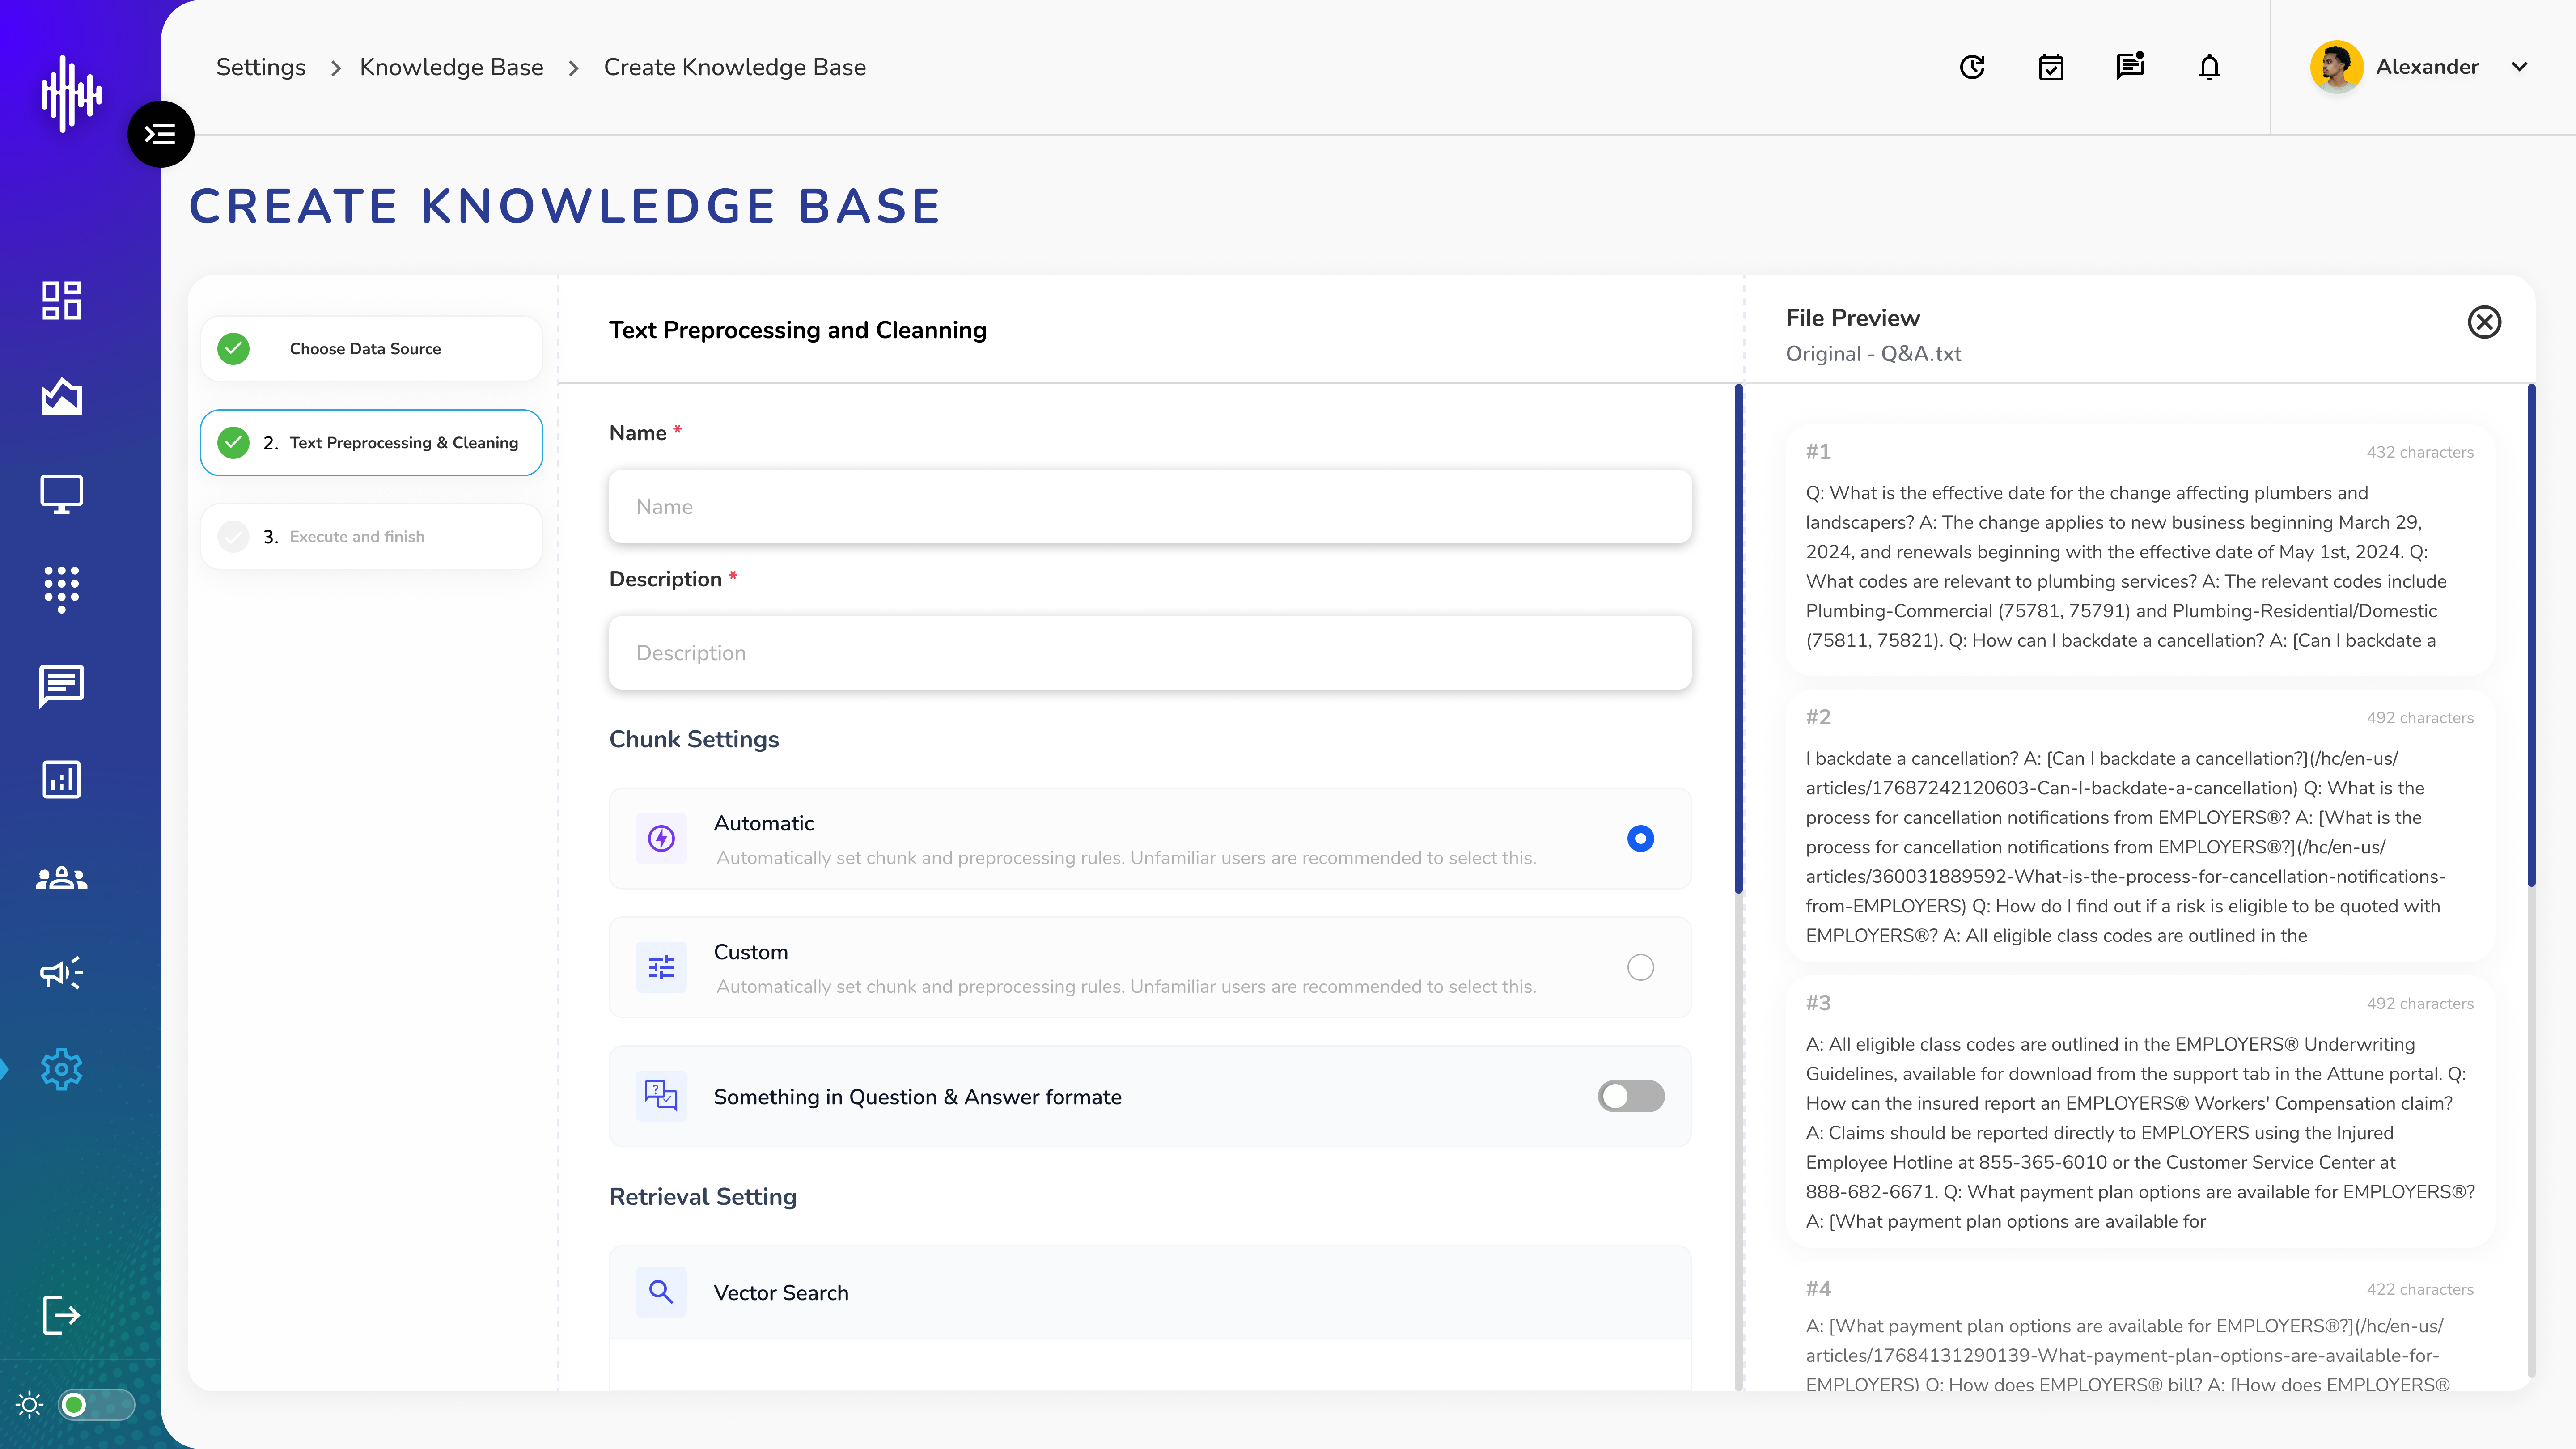Image resolution: width=2576 pixels, height=1449 pixels.
Task: Click the Retrieval Setting heading
Action: coord(702,1197)
